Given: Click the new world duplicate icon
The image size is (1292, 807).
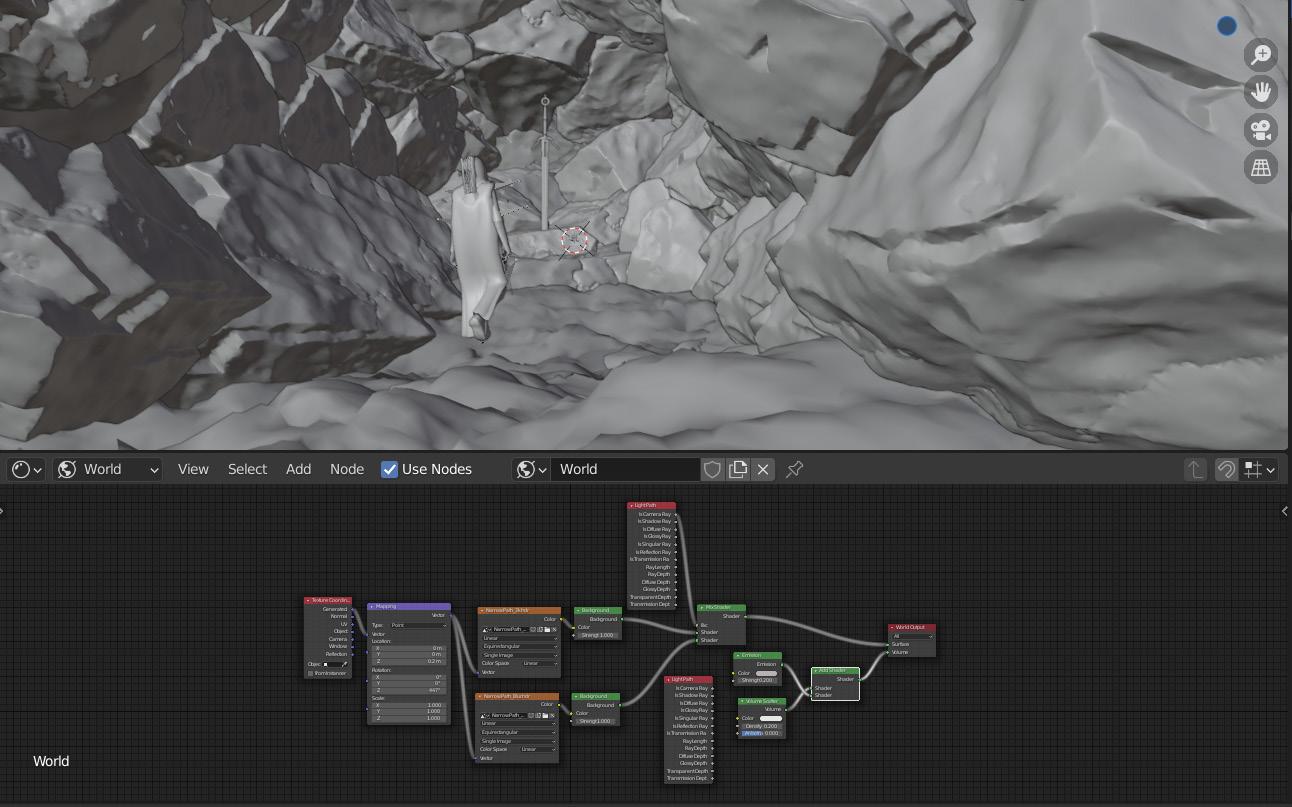Looking at the screenshot, I should click(738, 469).
